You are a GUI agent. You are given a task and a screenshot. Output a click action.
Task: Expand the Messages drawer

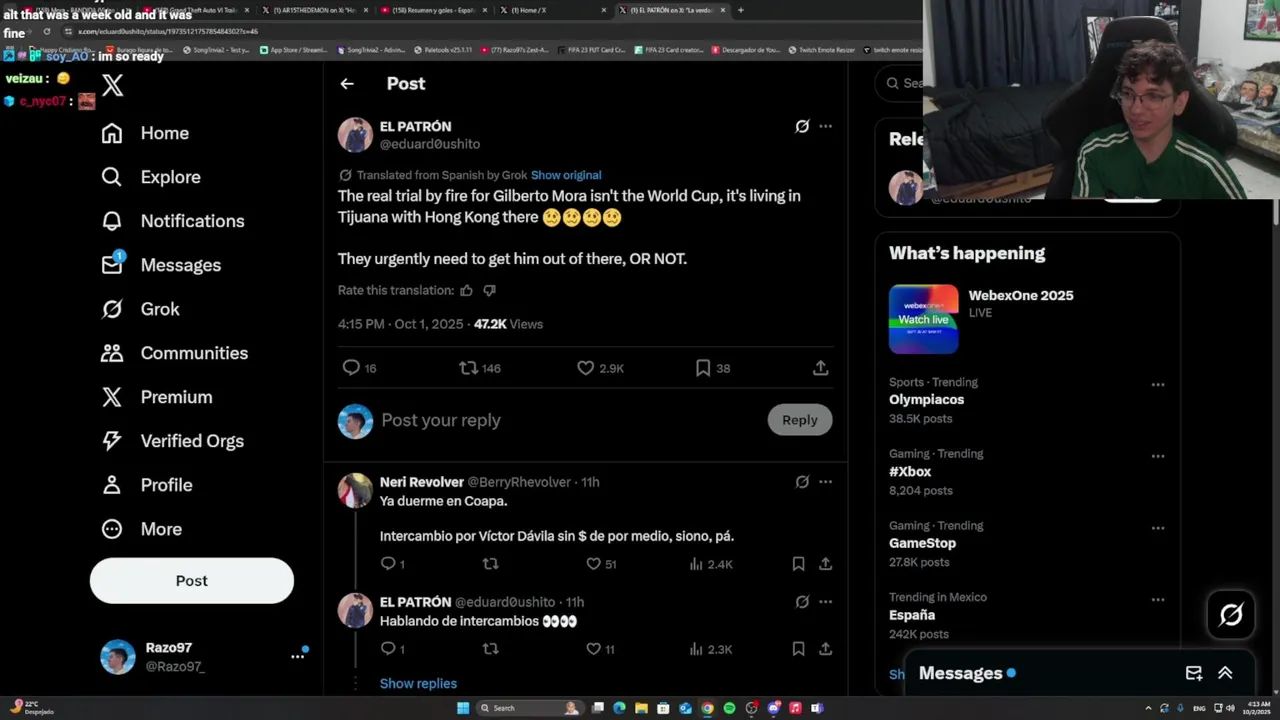1225,674
